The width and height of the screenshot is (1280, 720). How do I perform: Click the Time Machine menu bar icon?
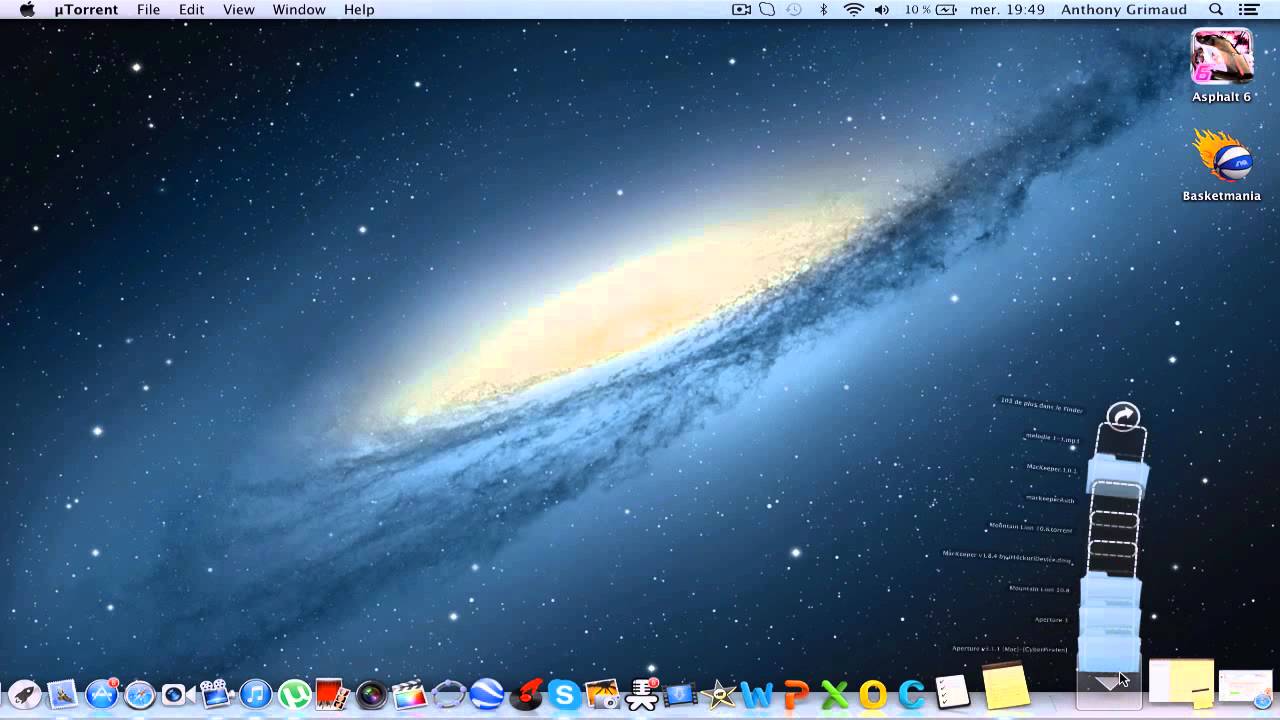click(x=794, y=9)
